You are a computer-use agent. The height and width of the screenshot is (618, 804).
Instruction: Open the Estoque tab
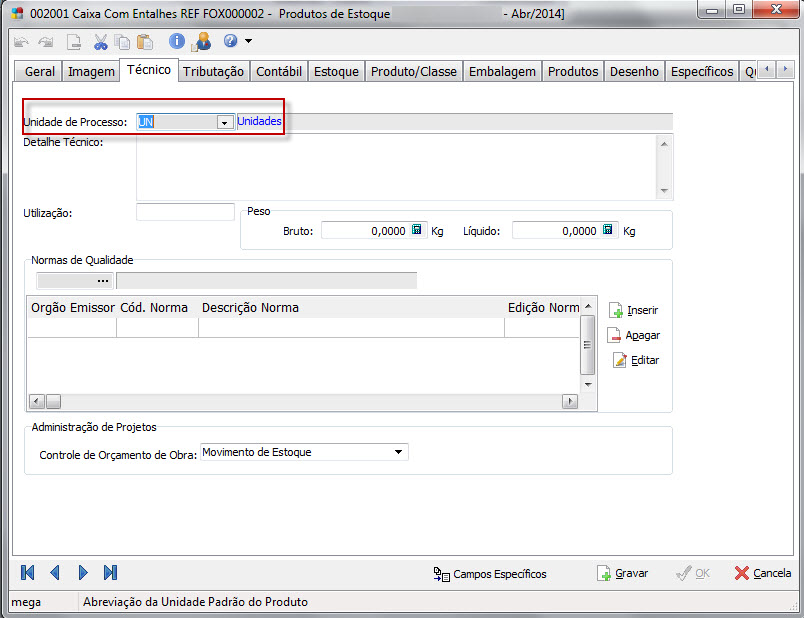click(336, 71)
